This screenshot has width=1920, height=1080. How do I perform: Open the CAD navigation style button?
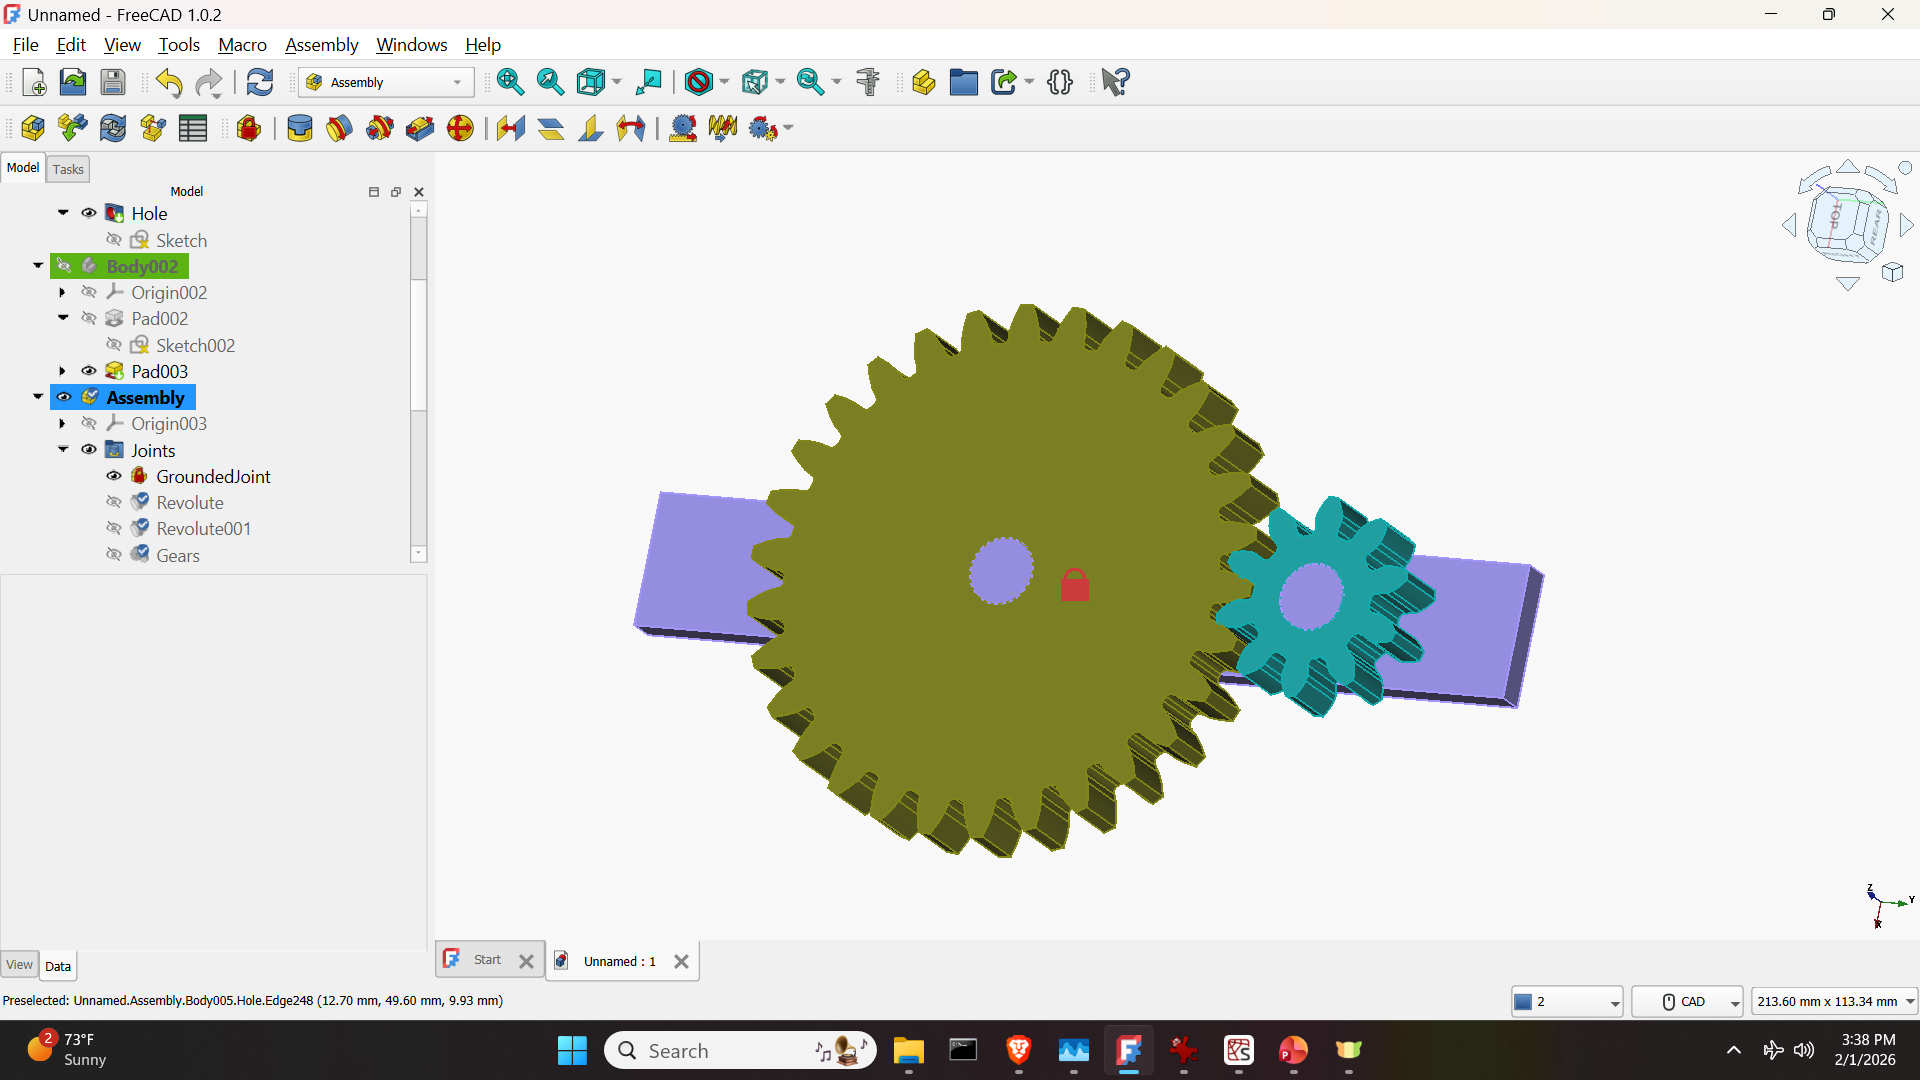coord(1686,1001)
